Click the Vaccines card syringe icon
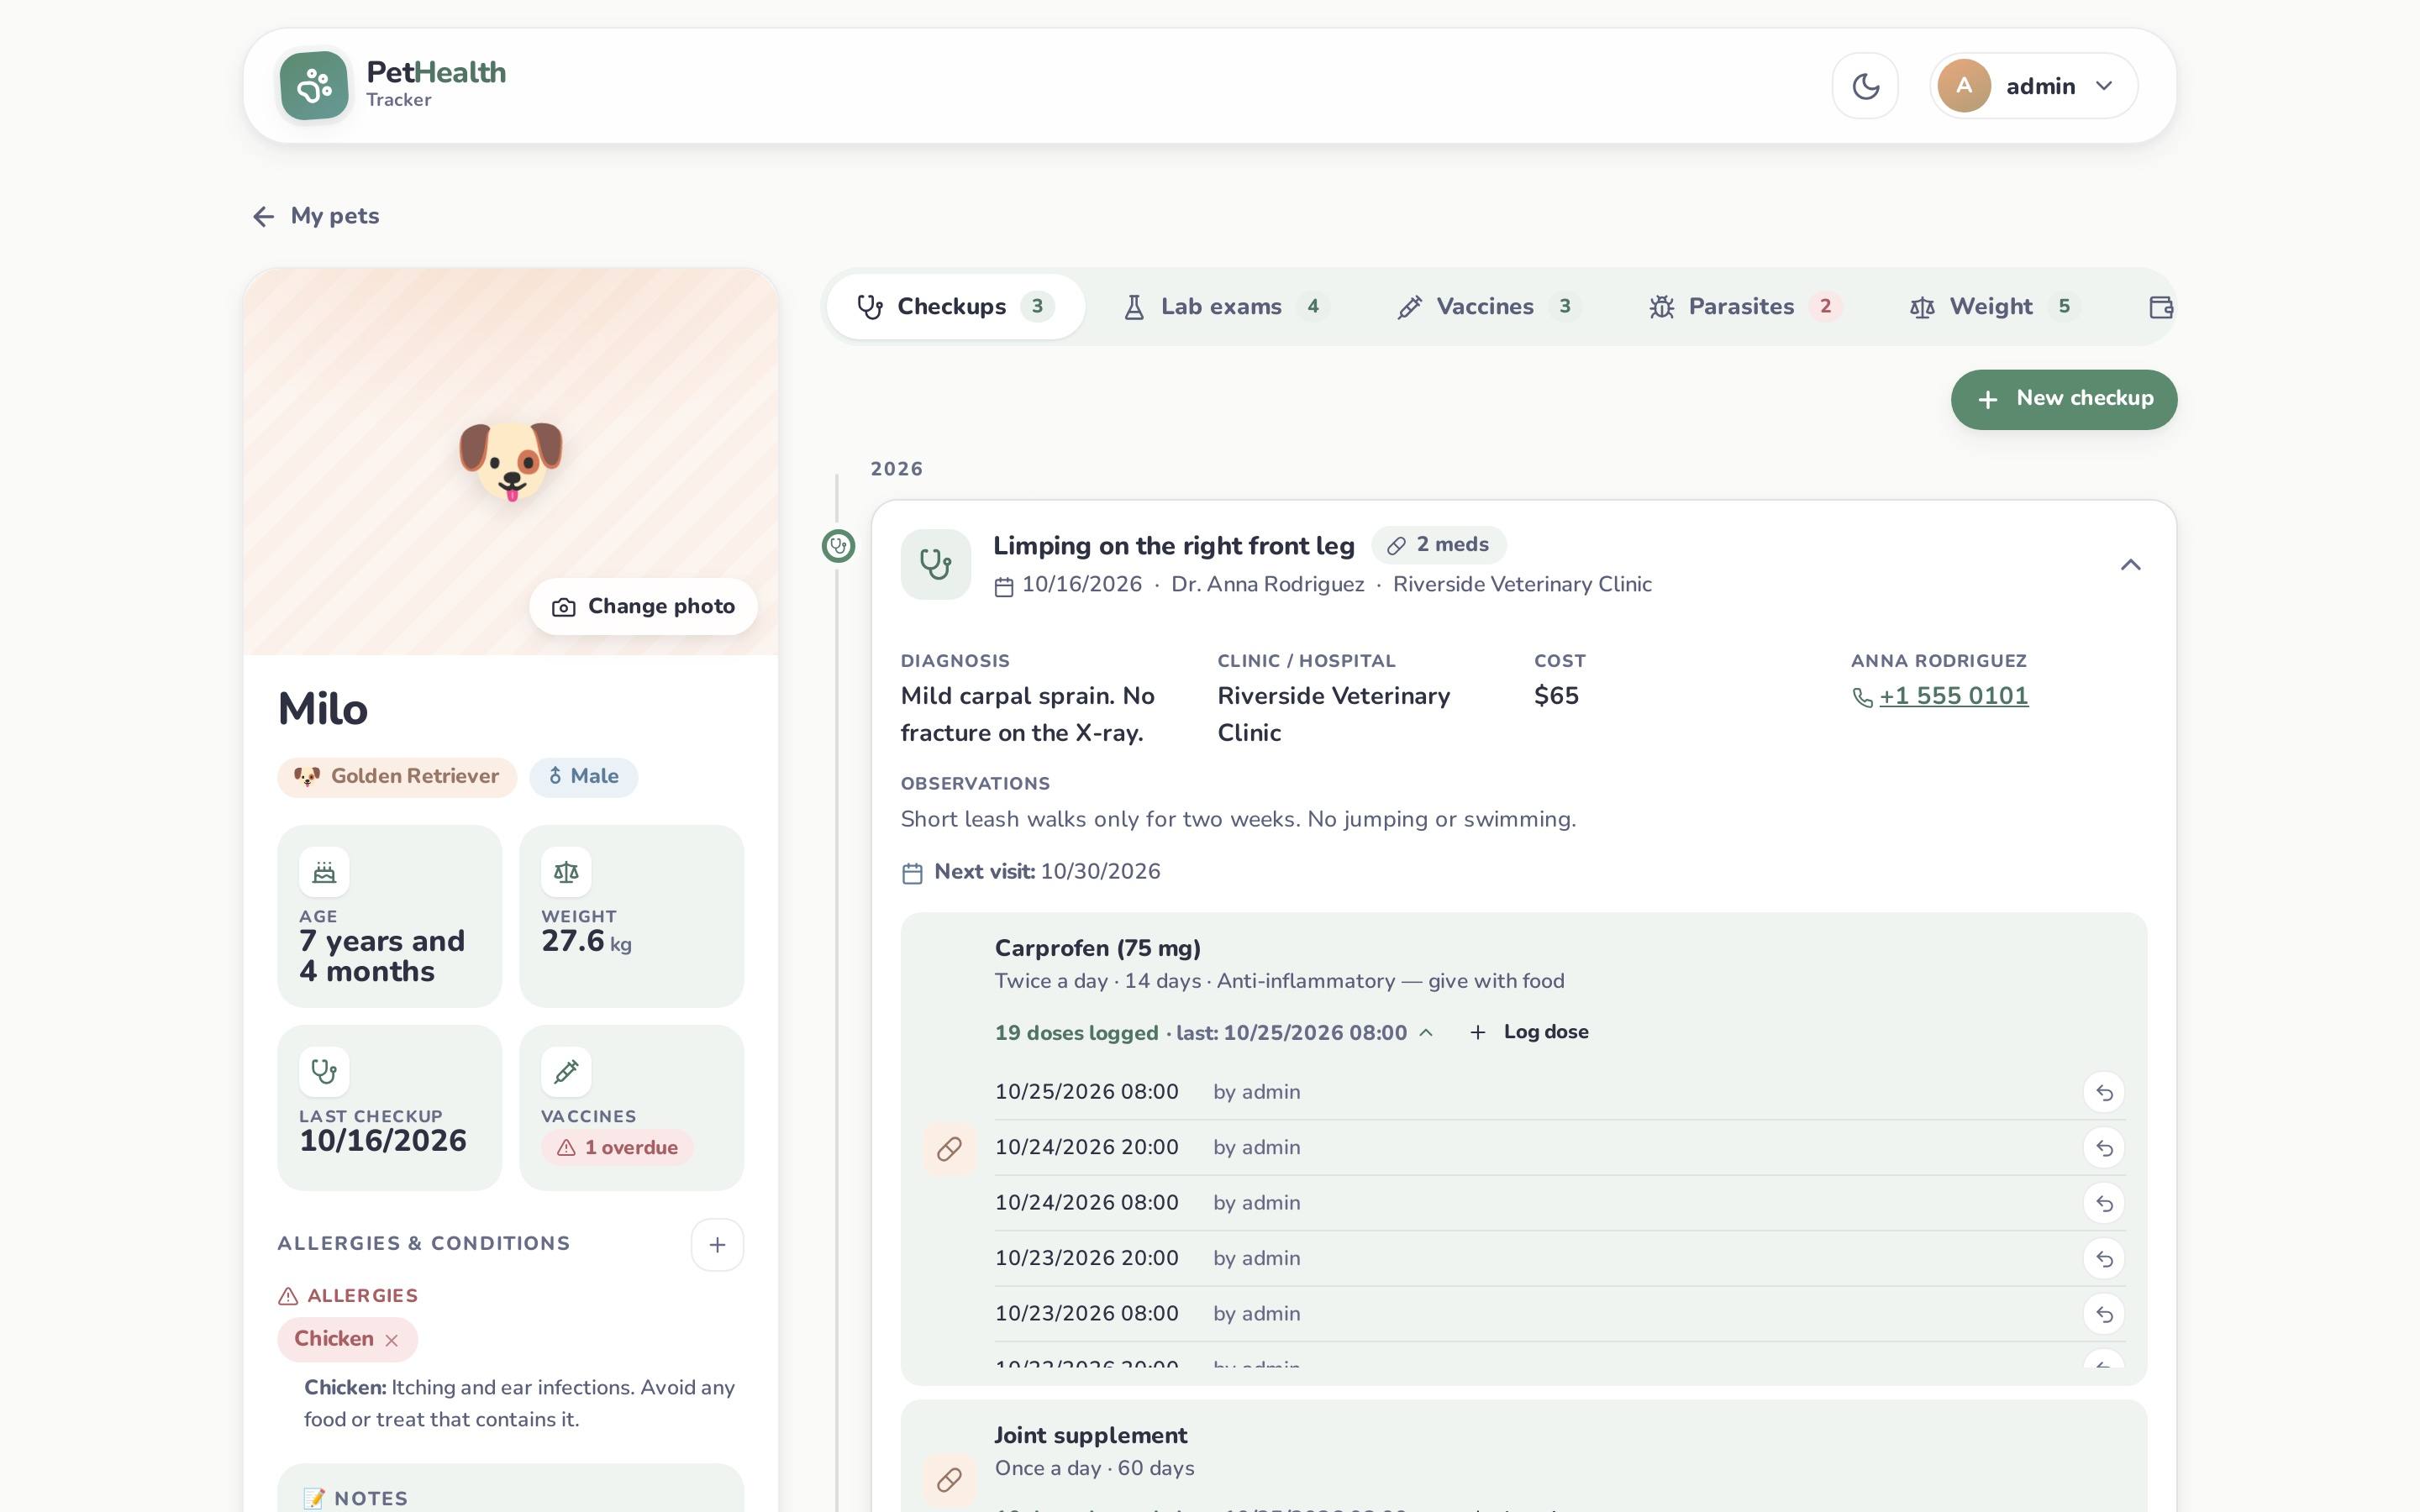2420x1512 pixels. pos(566,1072)
